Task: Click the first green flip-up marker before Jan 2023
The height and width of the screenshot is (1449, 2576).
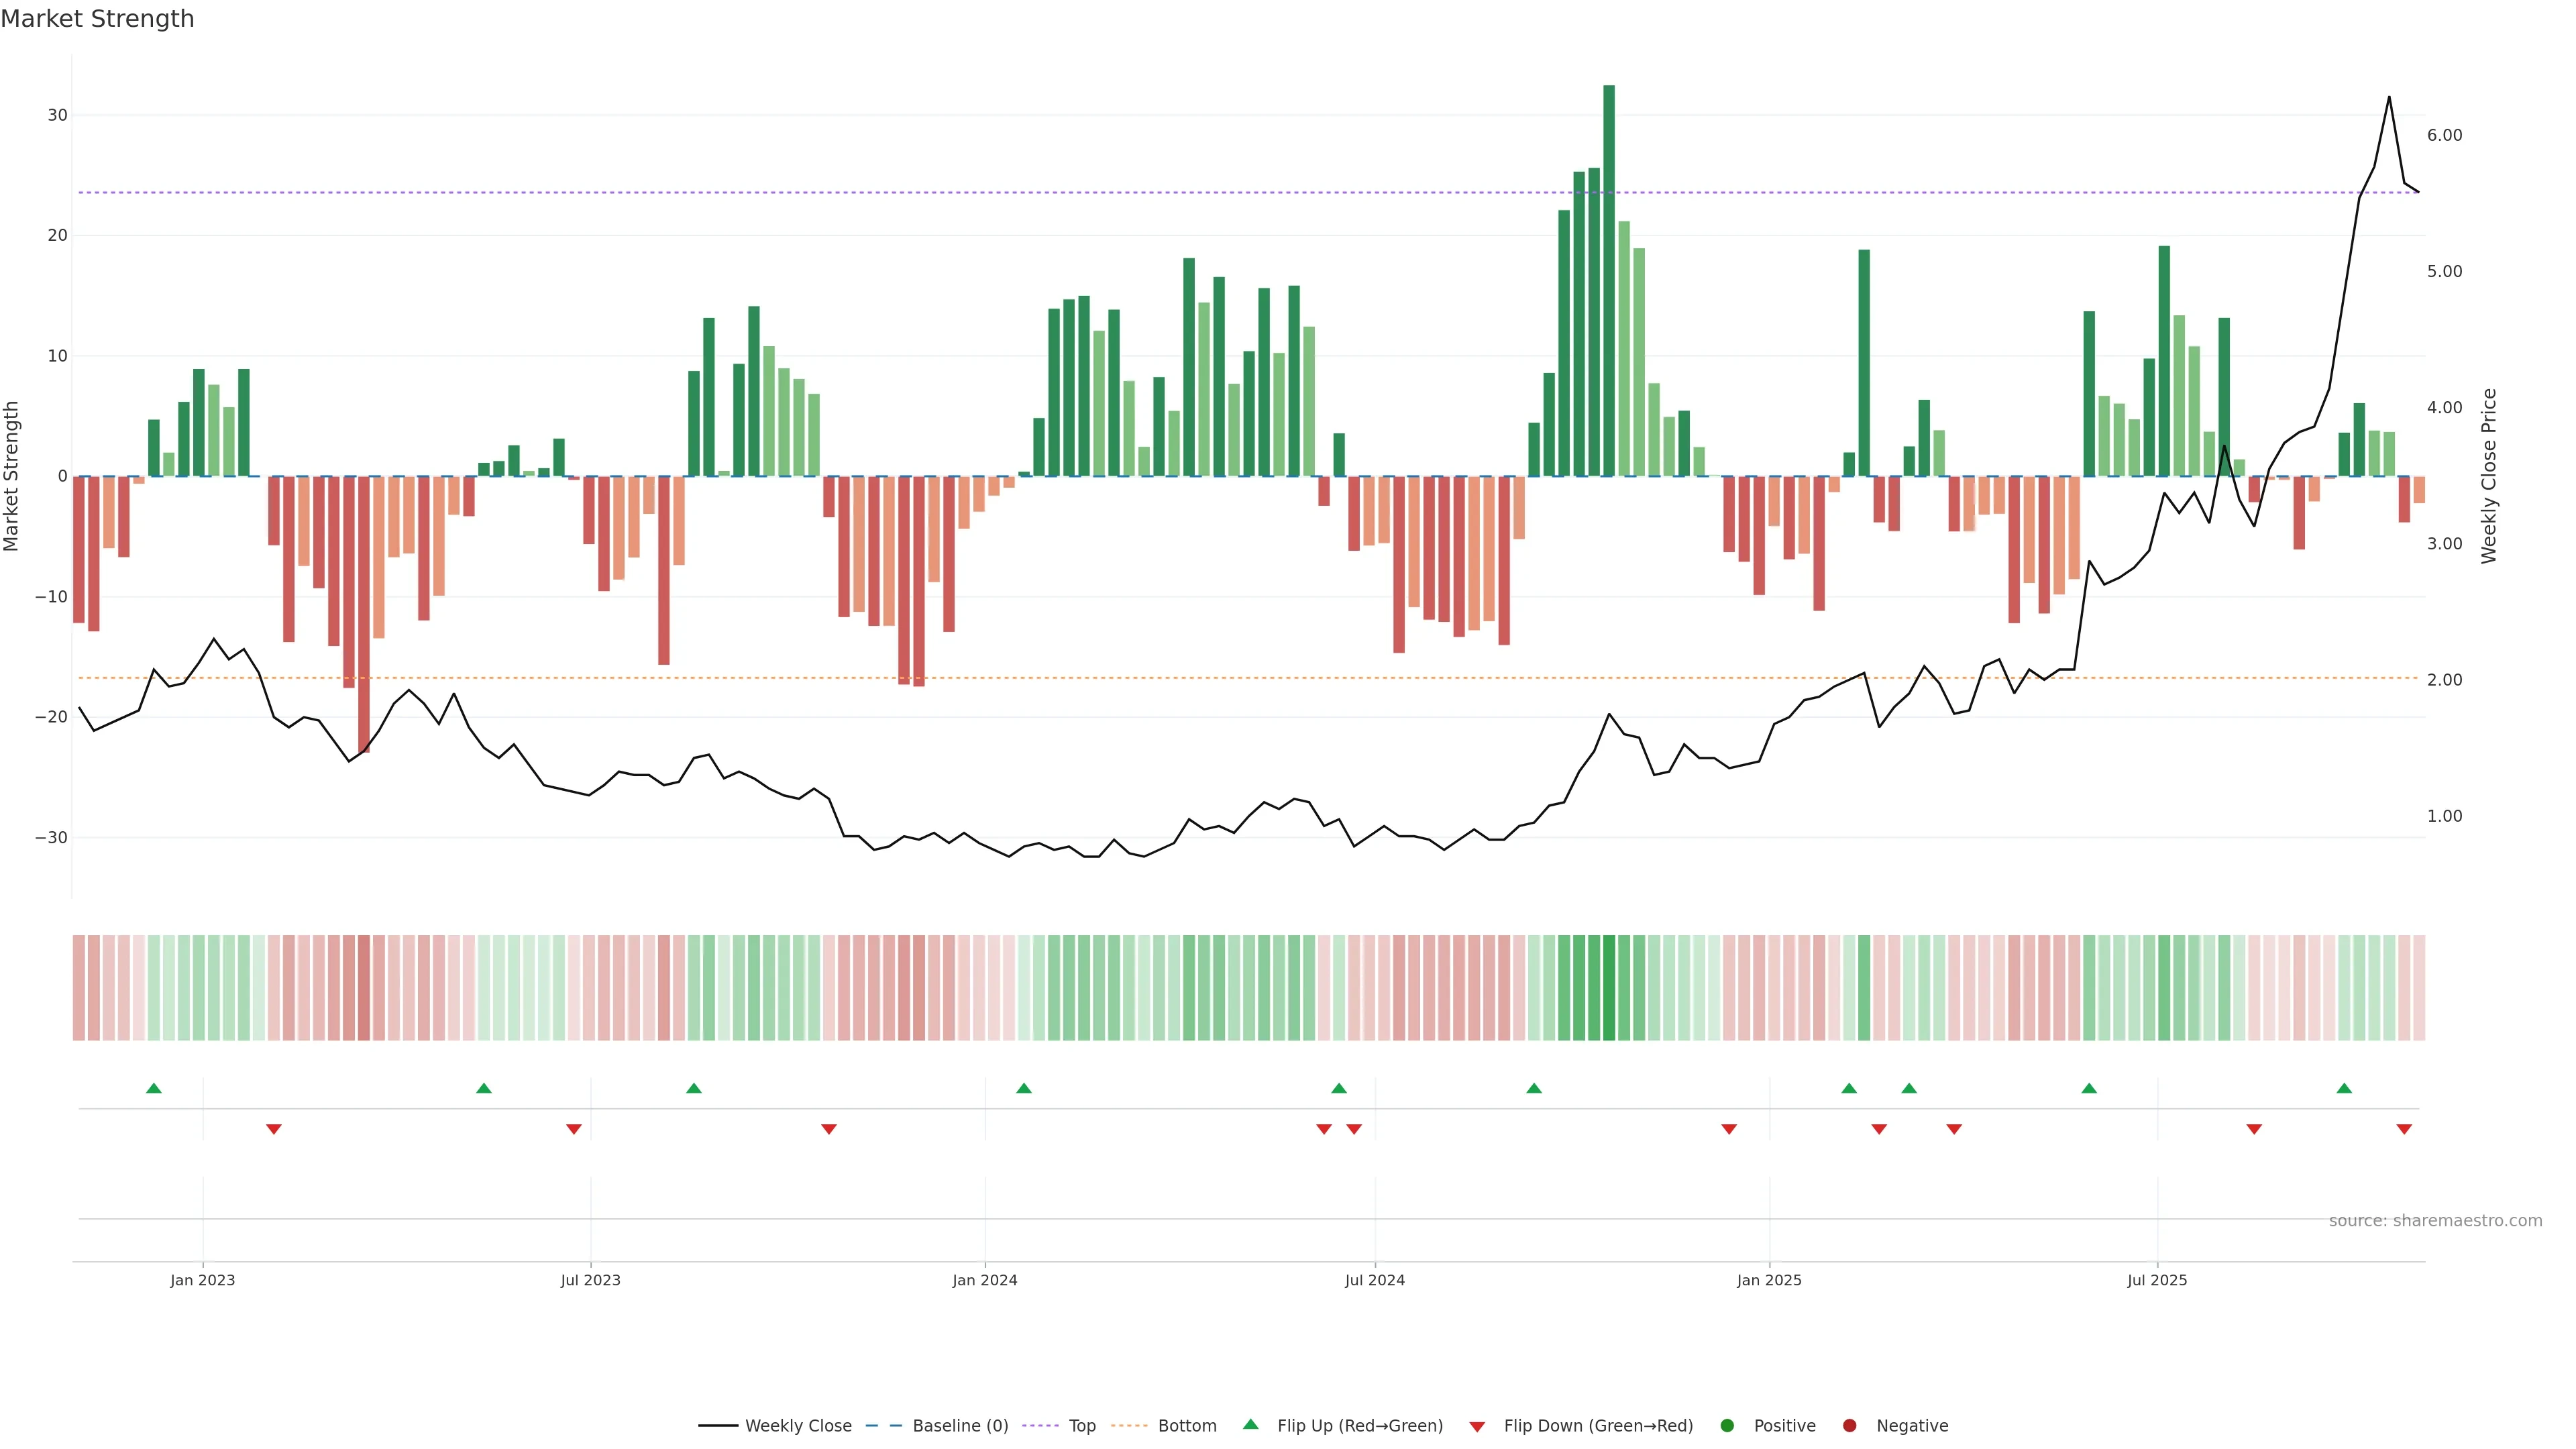Action: click(x=154, y=1088)
